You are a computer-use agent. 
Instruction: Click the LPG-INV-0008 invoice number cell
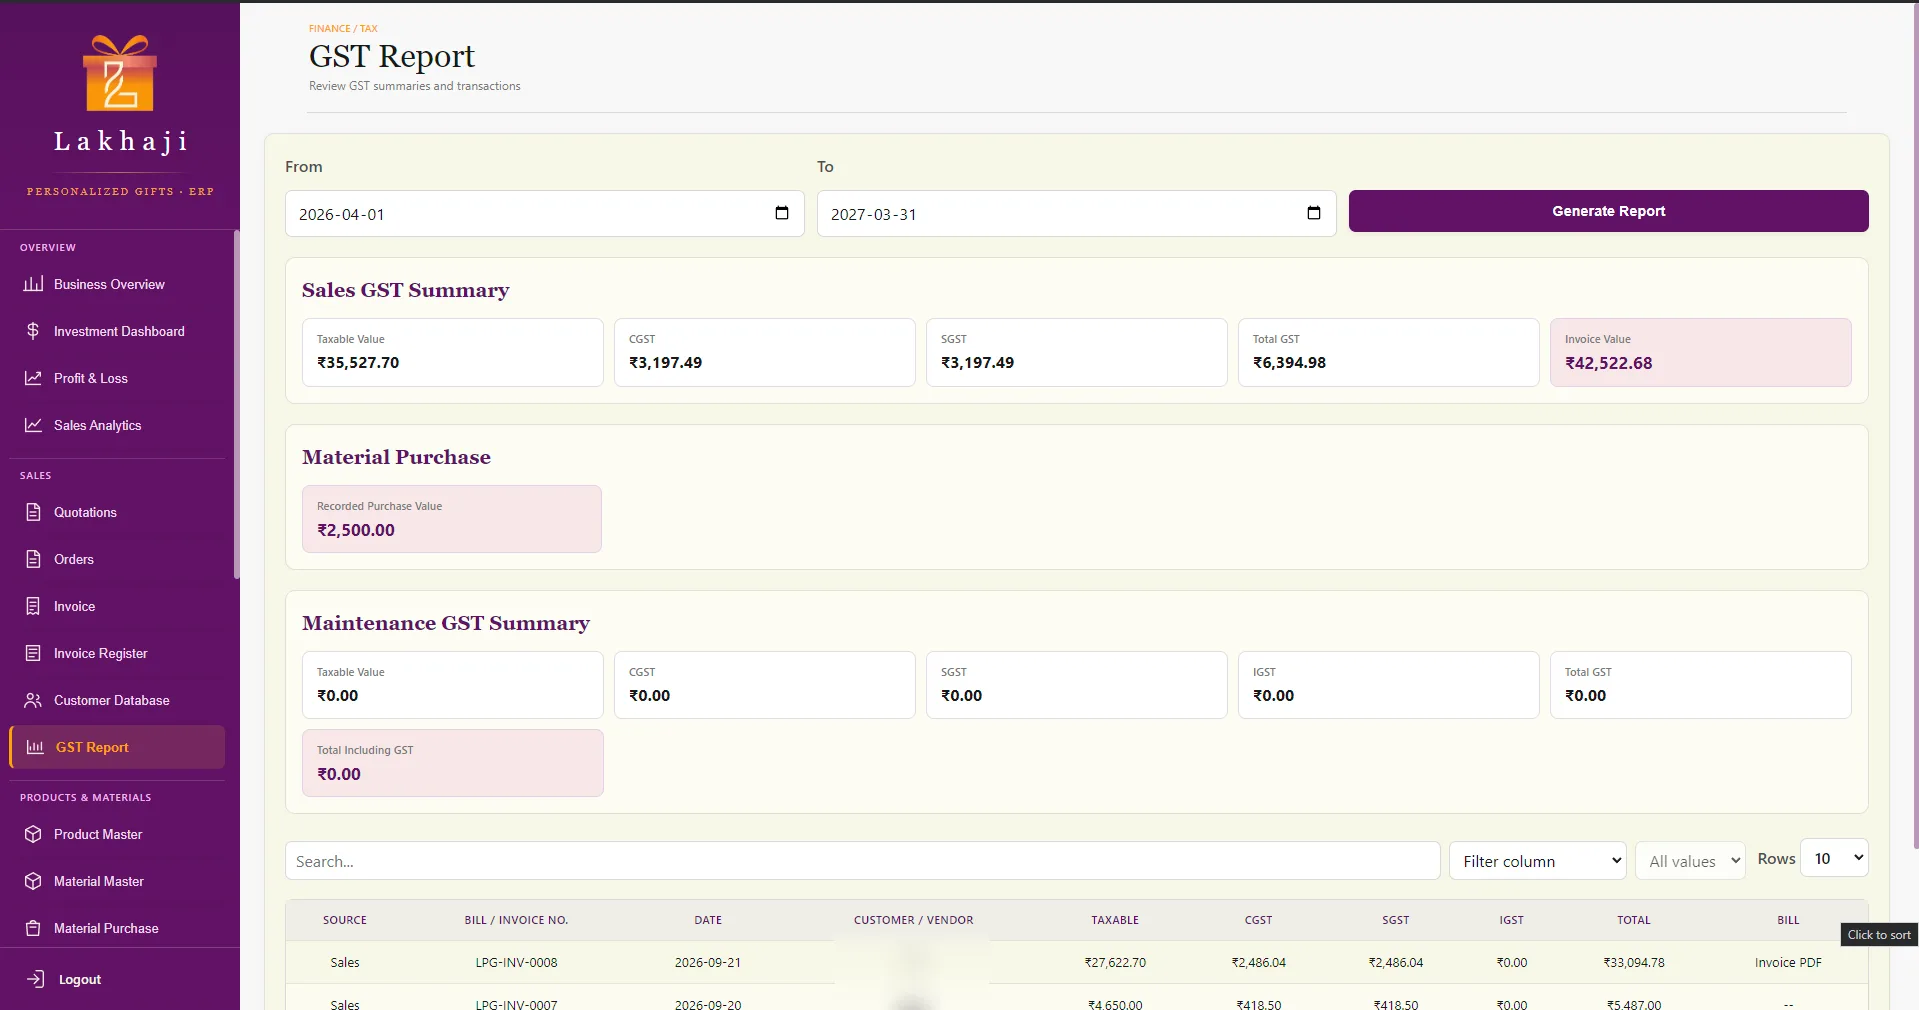(x=516, y=962)
